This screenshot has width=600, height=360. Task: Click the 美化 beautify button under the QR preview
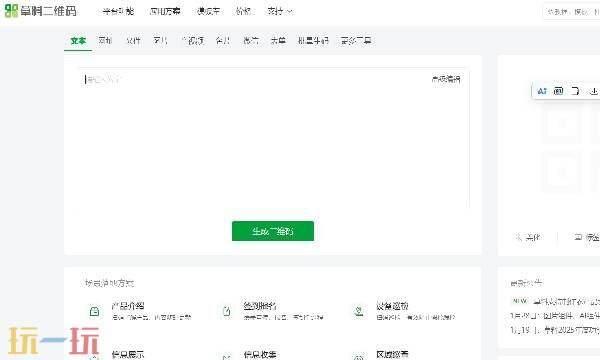pyautogui.click(x=528, y=237)
